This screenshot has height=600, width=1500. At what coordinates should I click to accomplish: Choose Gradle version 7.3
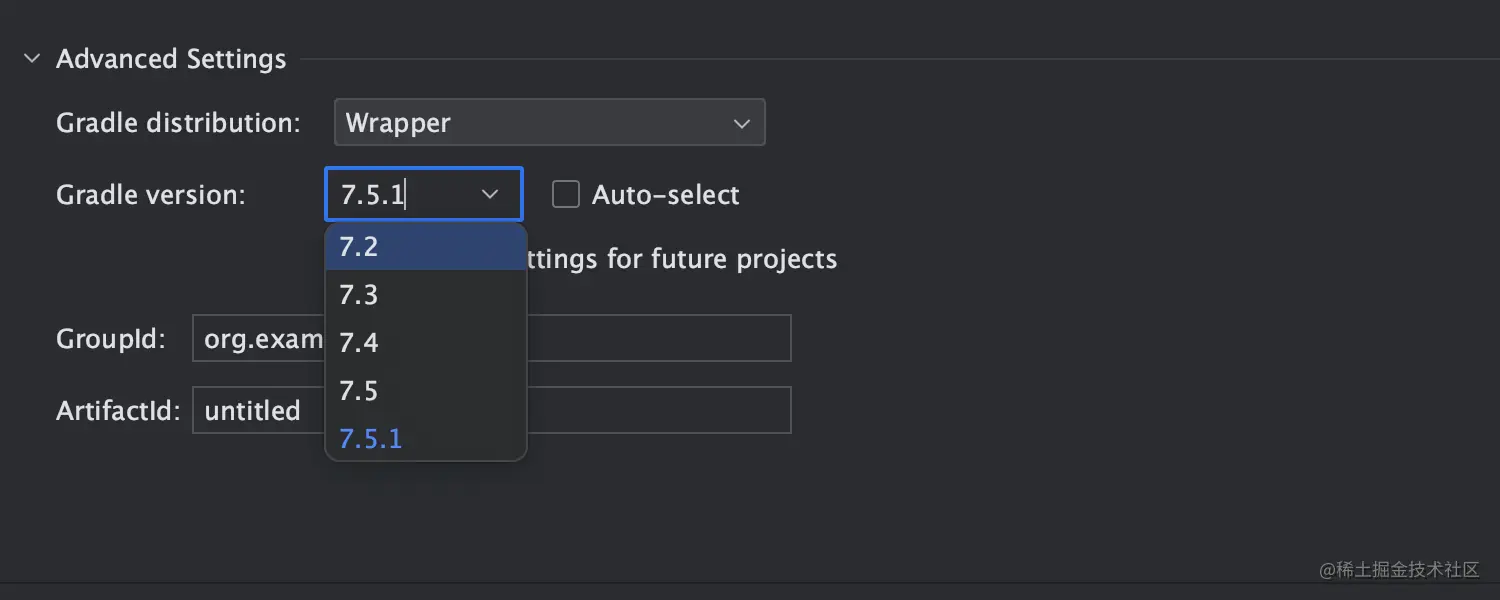point(426,295)
